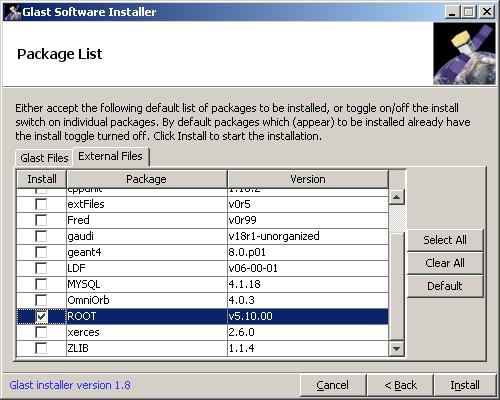Click the satellite image in header
This screenshot has height=400, width=500.
(x=464, y=54)
